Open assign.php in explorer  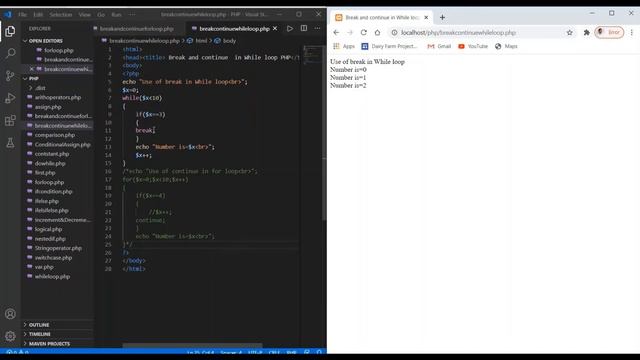pos(48,107)
